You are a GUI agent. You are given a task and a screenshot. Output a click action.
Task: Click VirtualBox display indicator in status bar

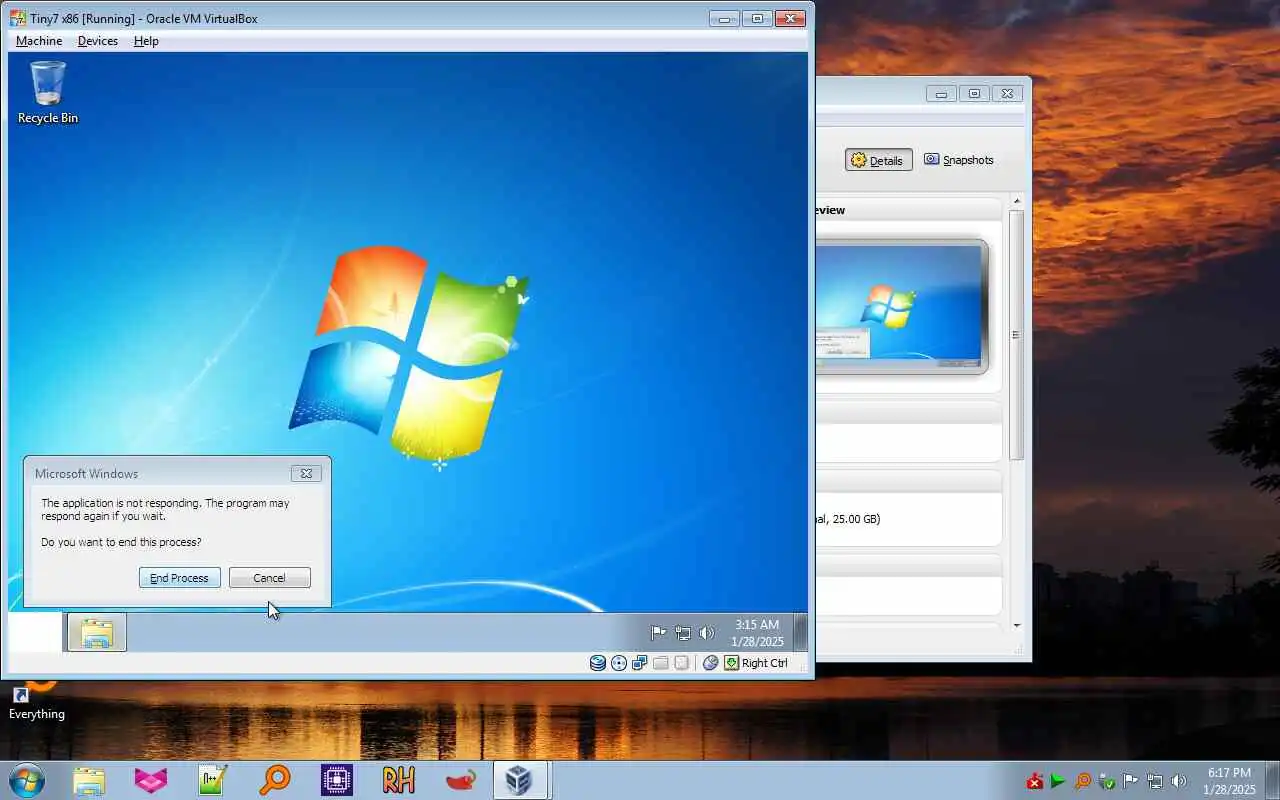point(682,663)
